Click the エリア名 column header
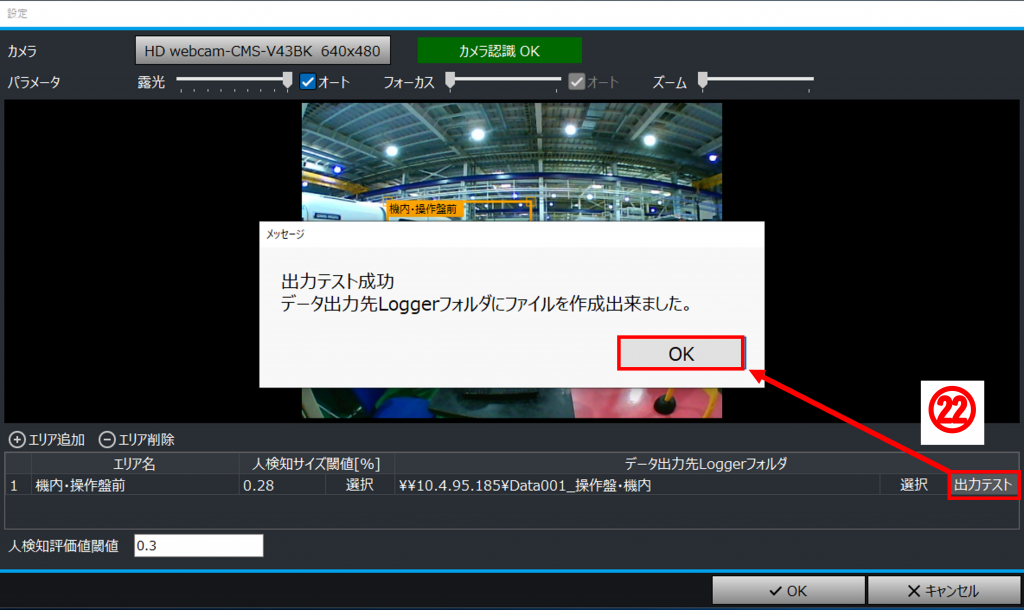 [135, 464]
